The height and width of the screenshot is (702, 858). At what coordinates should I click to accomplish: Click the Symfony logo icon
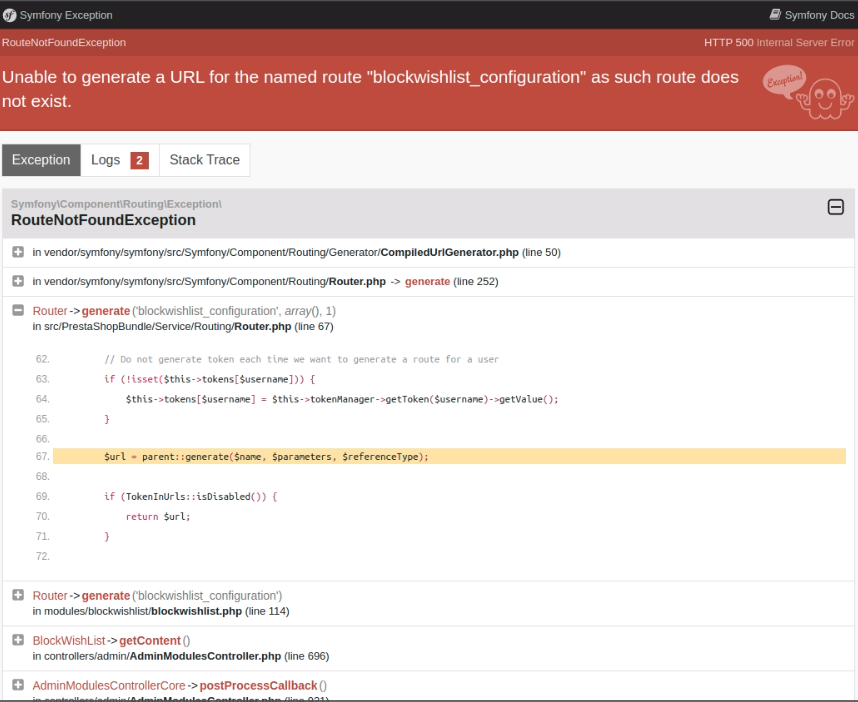tap(9, 15)
